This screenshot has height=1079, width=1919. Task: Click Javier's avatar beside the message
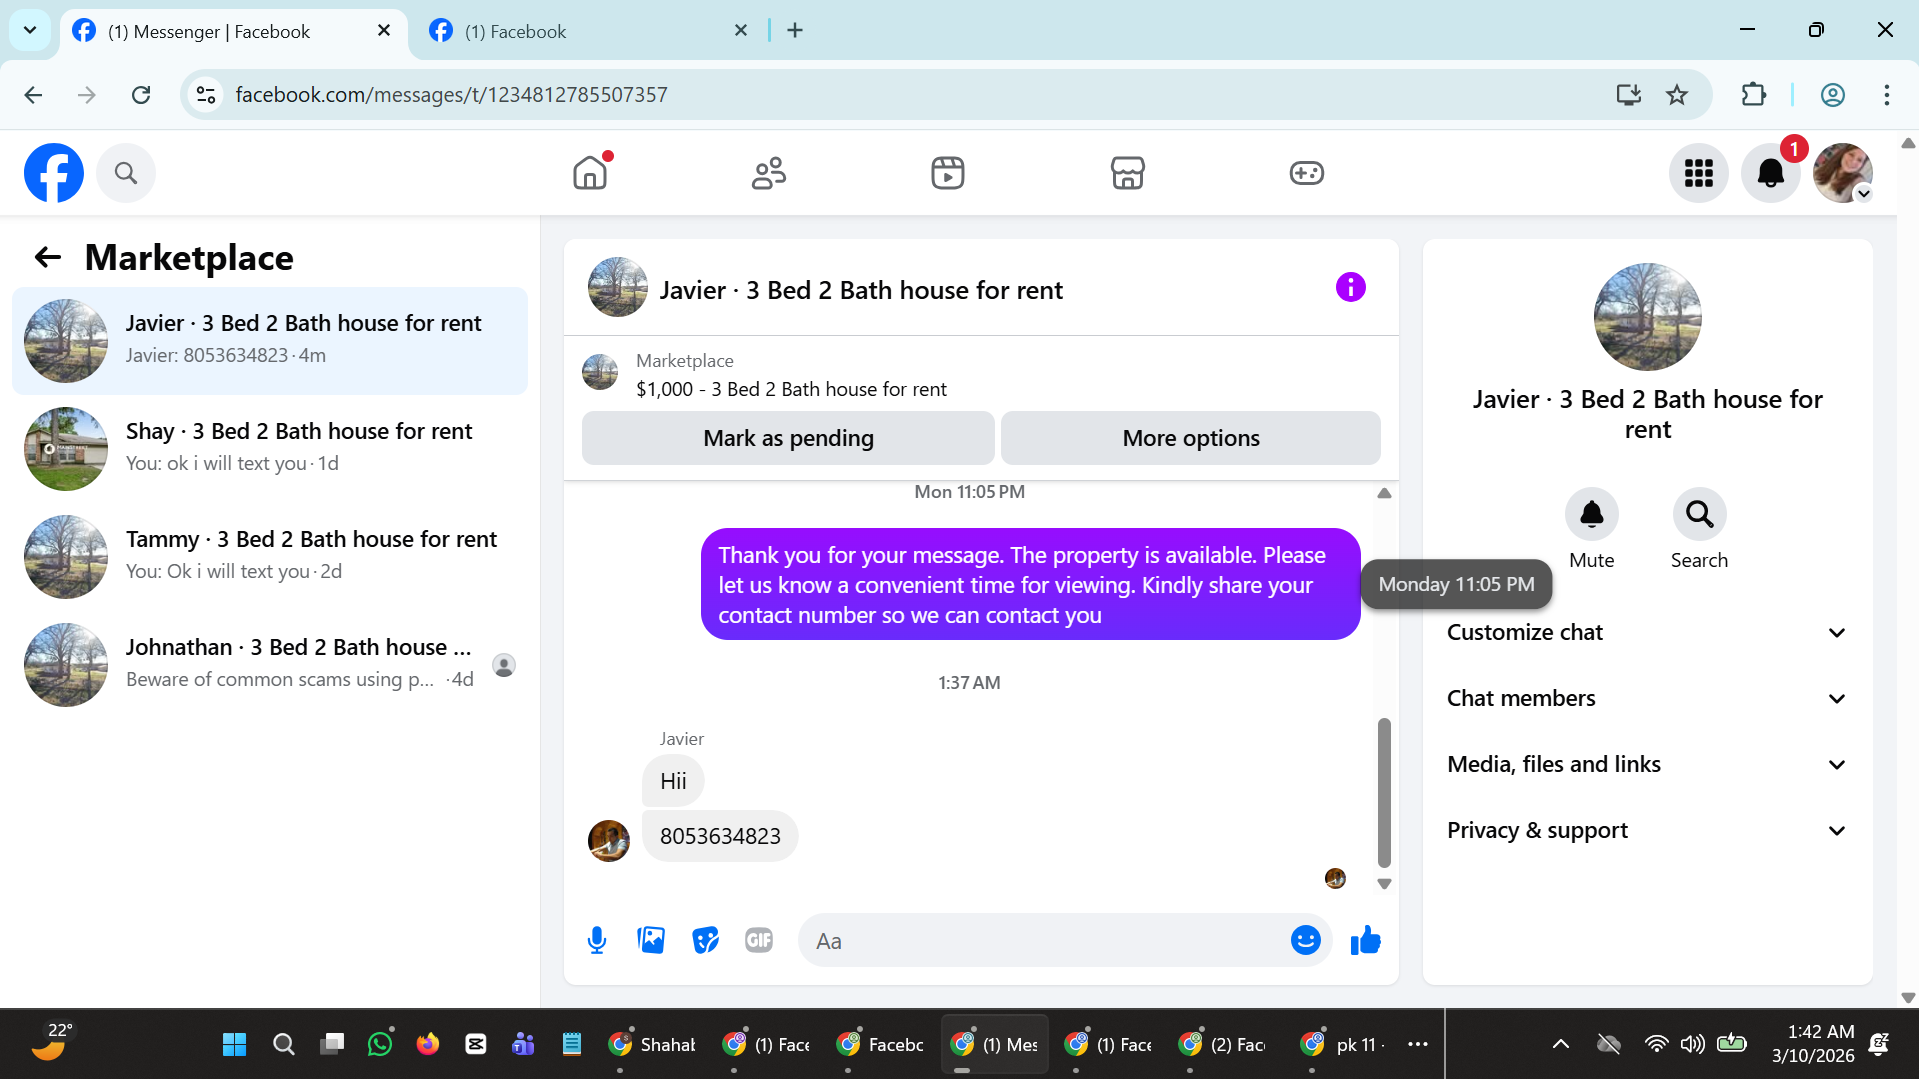(x=608, y=840)
